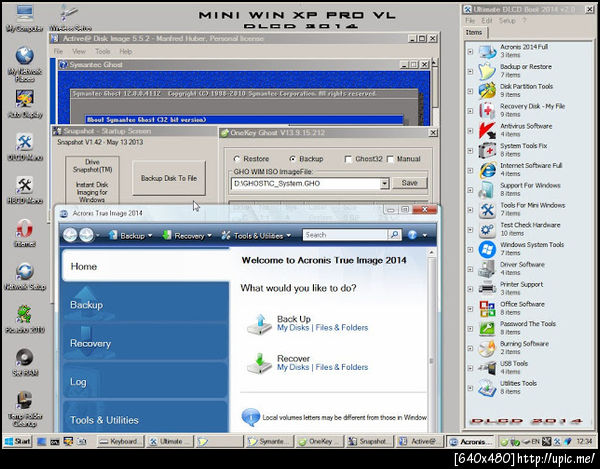
Task: Expand the Driver Software tree node
Action: coord(470,269)
